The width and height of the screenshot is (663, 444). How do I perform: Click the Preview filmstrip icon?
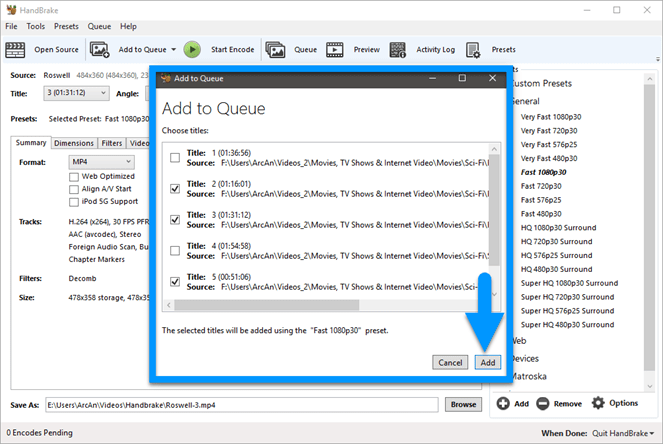click(334, 49)
